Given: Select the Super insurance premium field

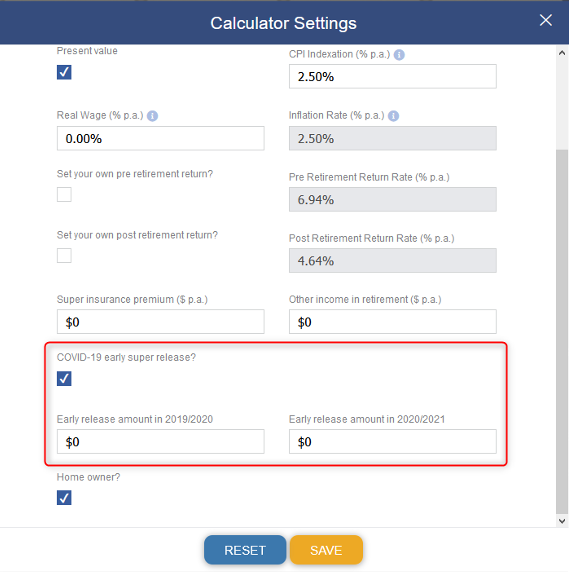Looking at the screenshot, I should 160,321.
